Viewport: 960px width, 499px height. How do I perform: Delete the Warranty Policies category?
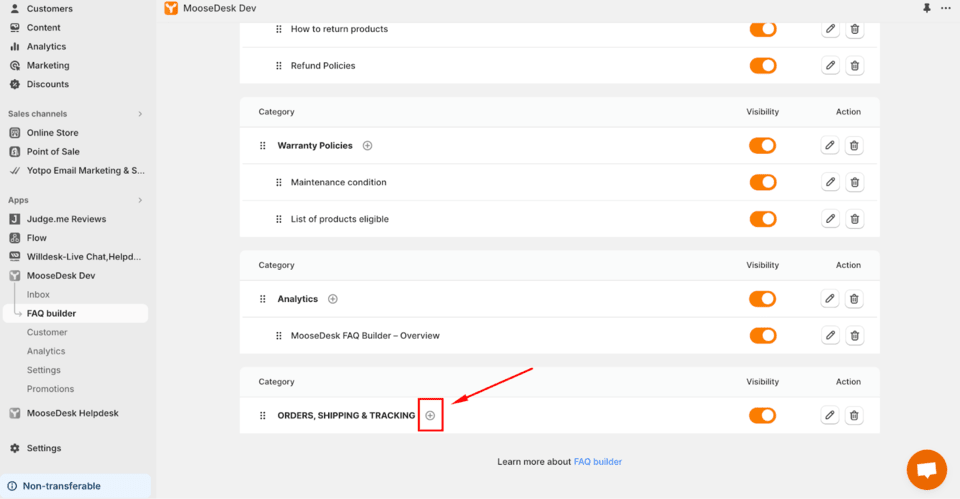point(854,146)
